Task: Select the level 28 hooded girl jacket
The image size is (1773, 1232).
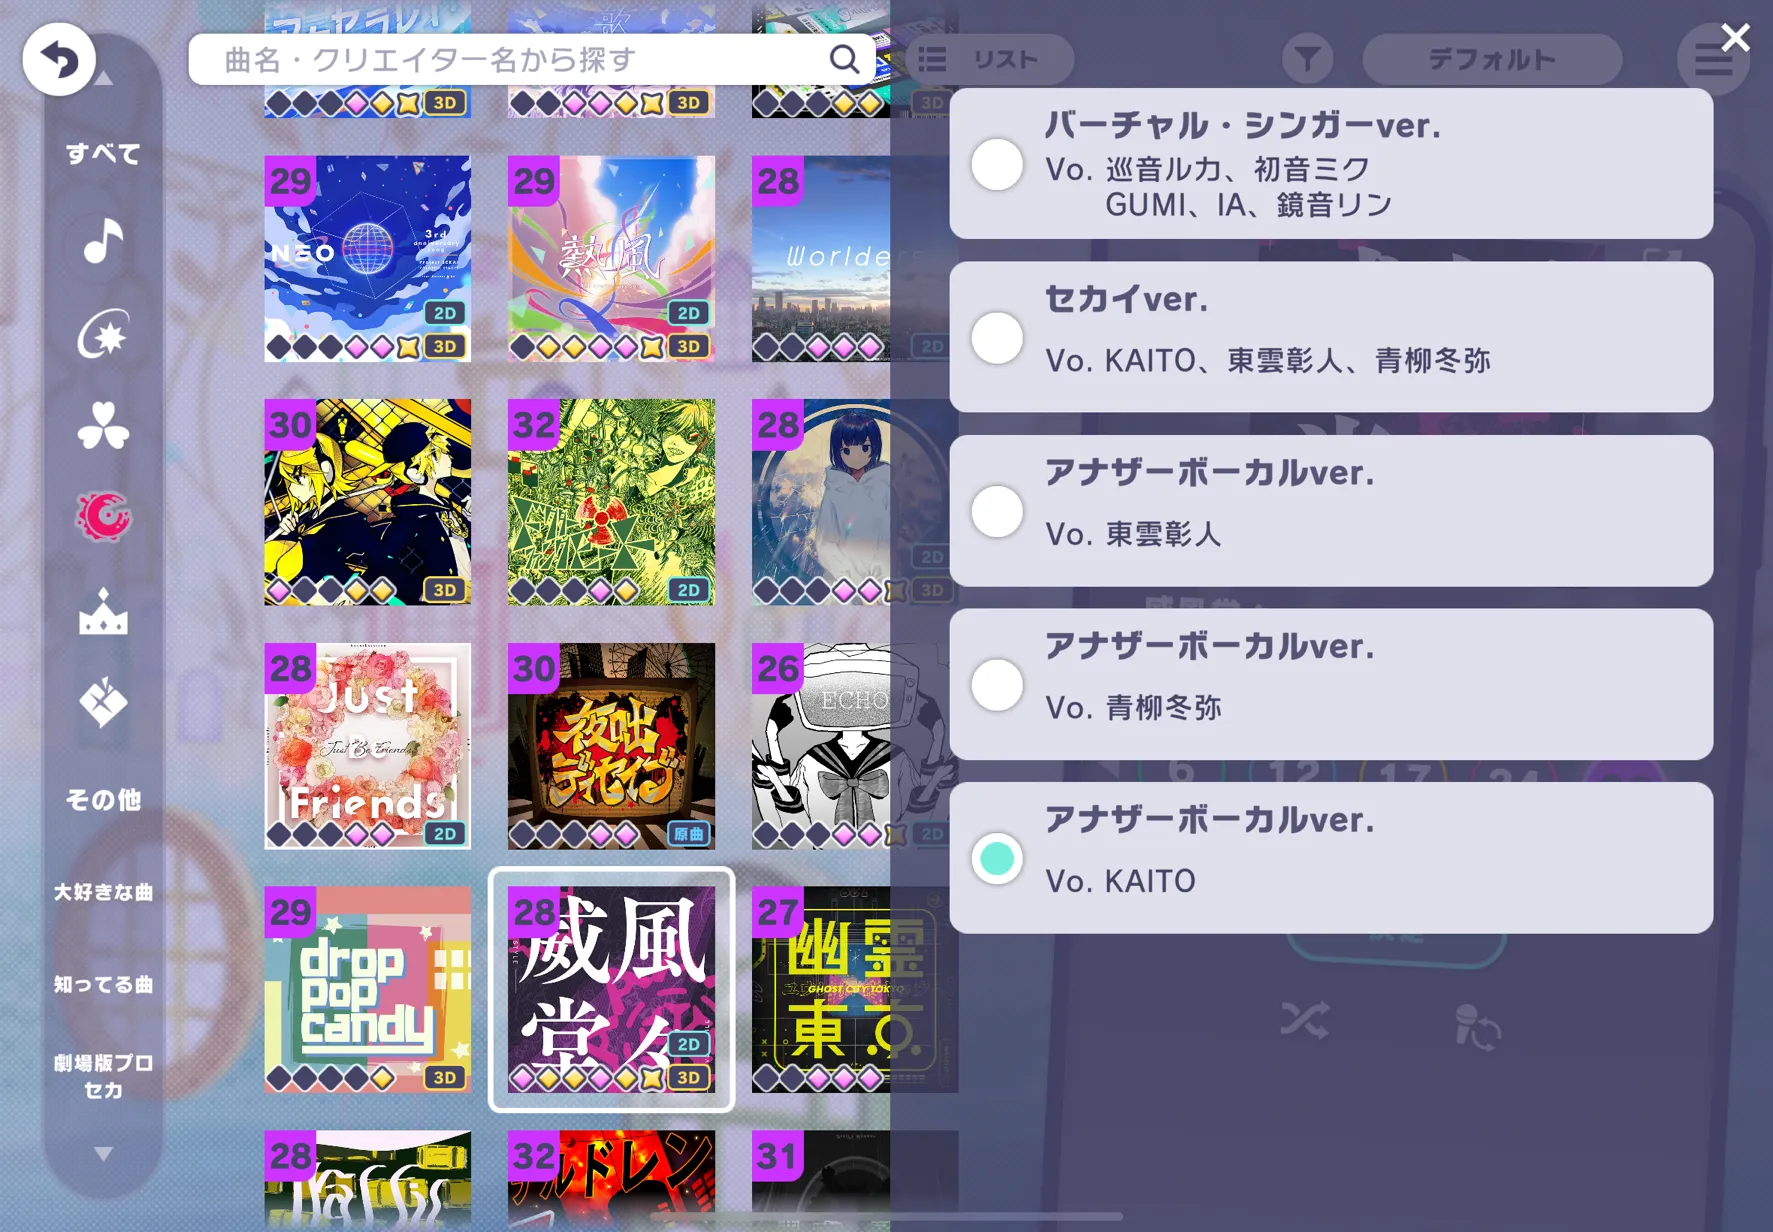Action: [x=821, y=502]
